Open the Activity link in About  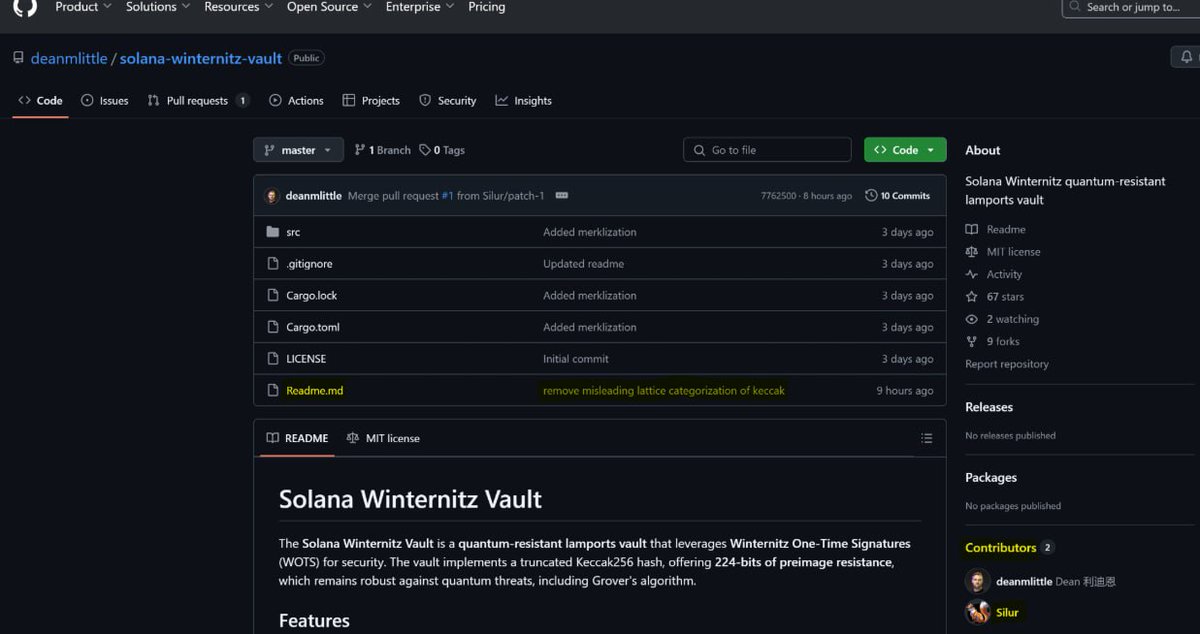tap(994, 274)
